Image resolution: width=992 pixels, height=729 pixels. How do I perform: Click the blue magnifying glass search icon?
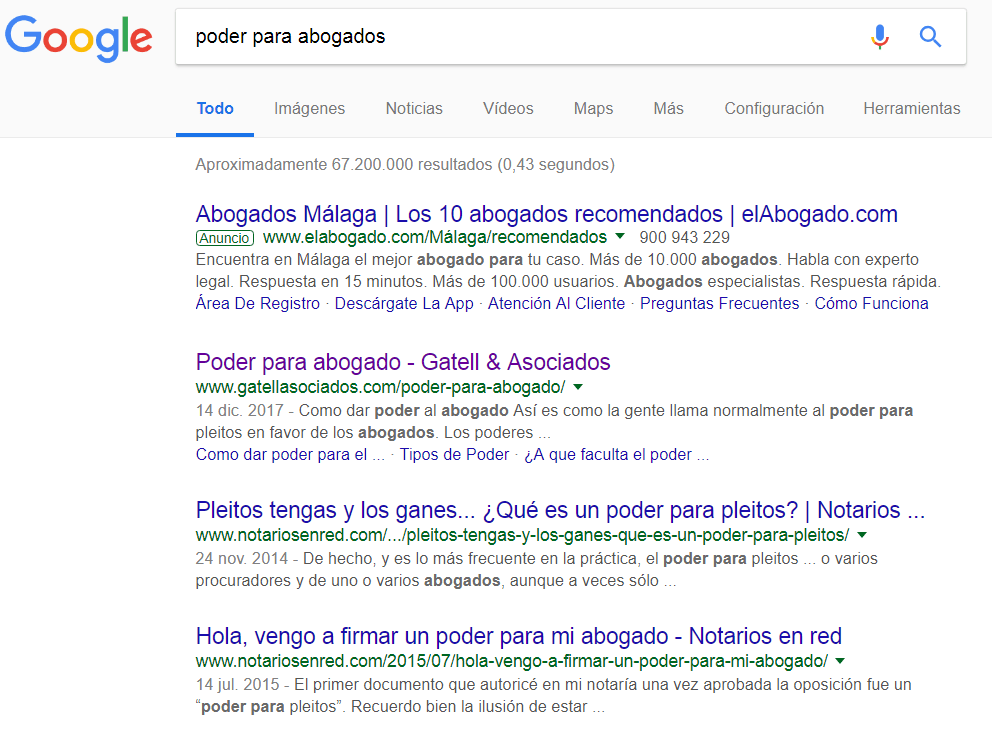point(930,37)
